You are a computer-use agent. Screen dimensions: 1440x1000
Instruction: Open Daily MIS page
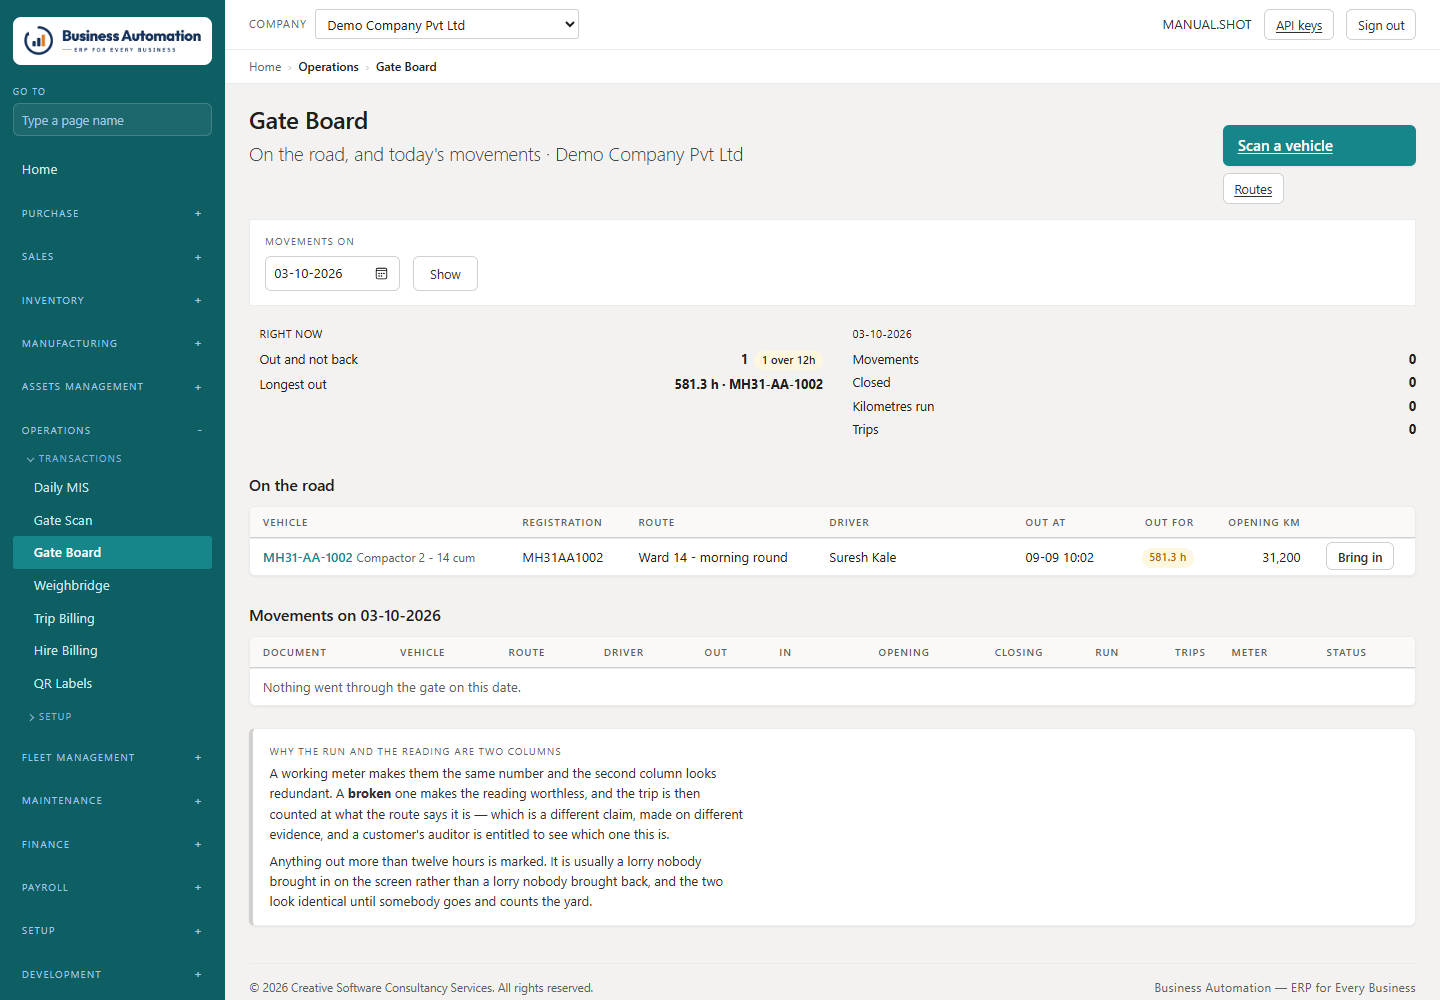(x=112, y=488)
